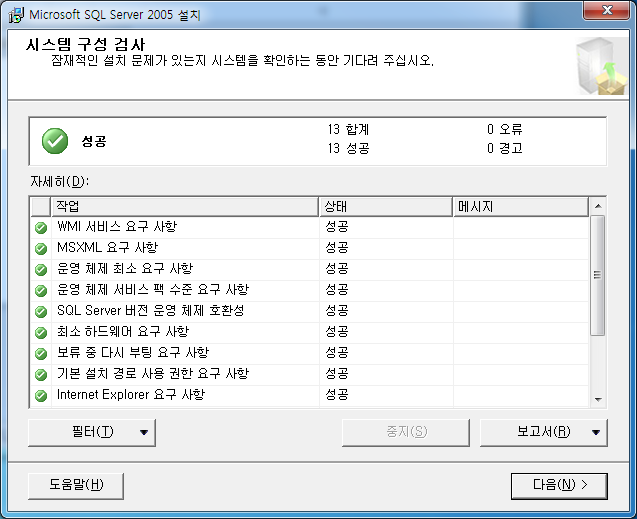
Task: Click the success icon for 운영 체제 최소 요구 사항
Action: click(x=41, y=270)
